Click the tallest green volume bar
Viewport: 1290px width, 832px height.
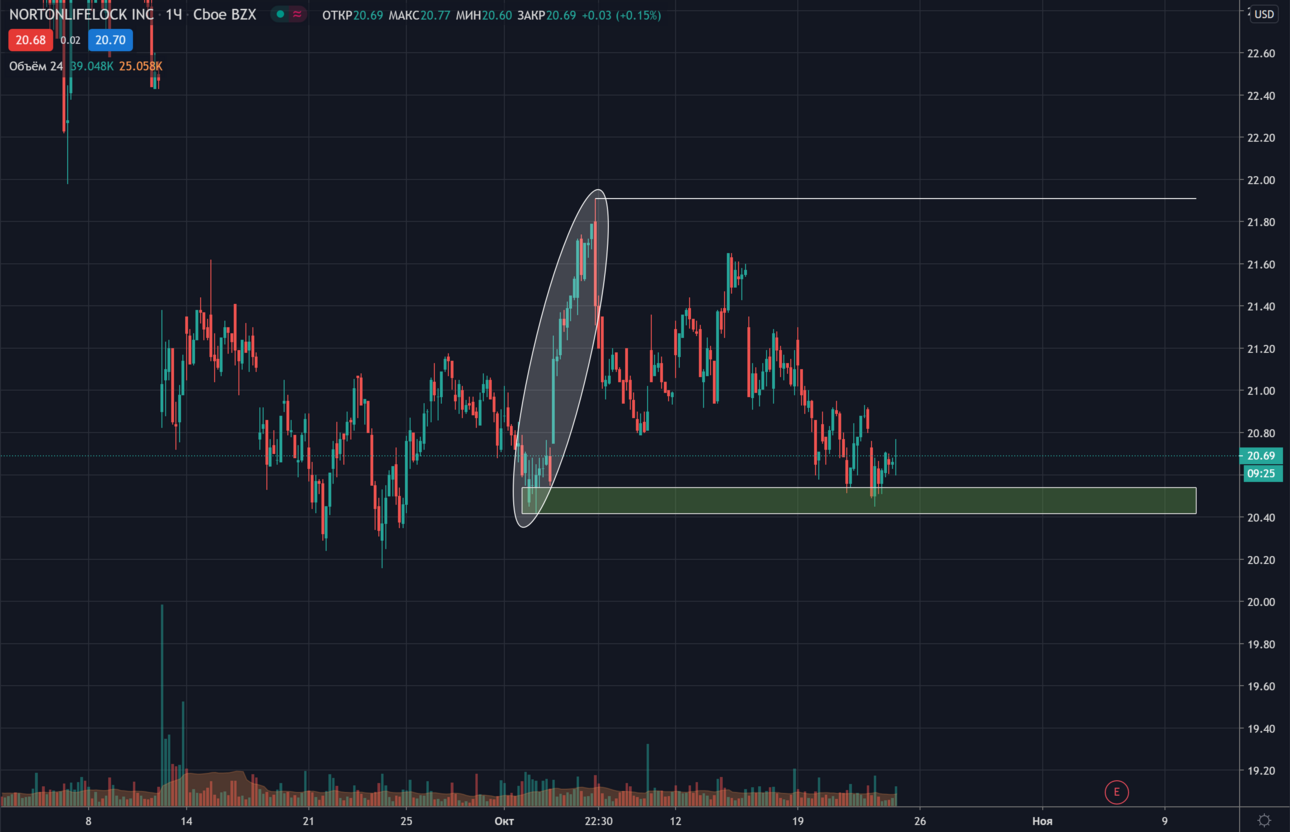point(162,705)
